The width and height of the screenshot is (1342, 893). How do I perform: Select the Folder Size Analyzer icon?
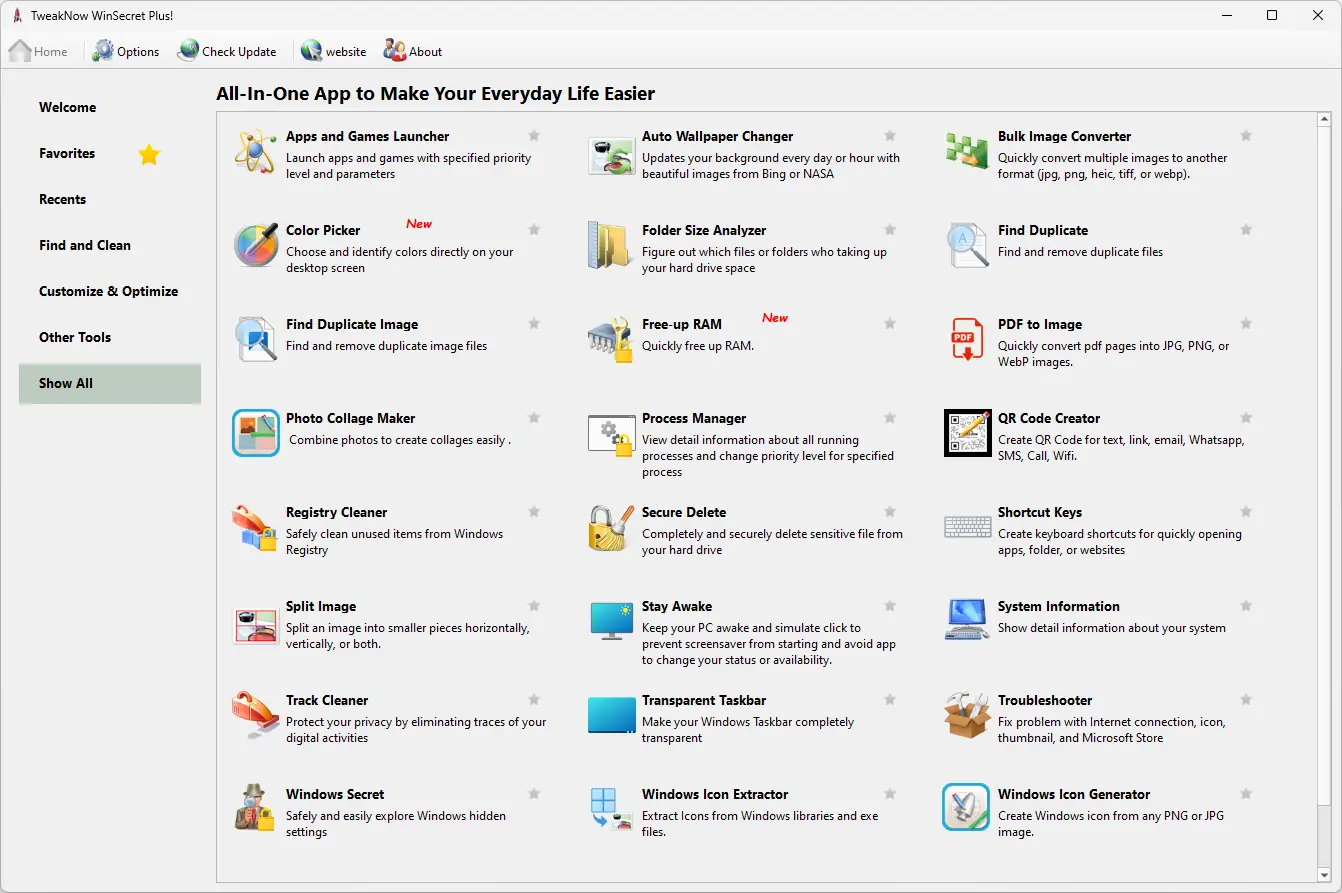click(x=611, y=246)
